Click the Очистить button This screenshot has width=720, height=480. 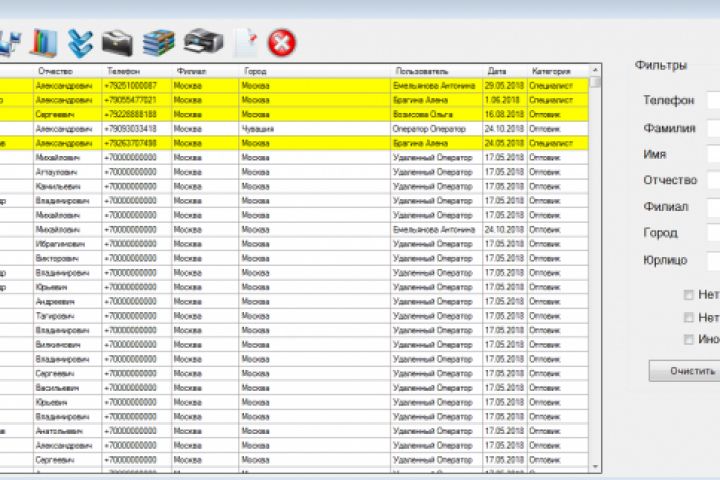(684, 371)
